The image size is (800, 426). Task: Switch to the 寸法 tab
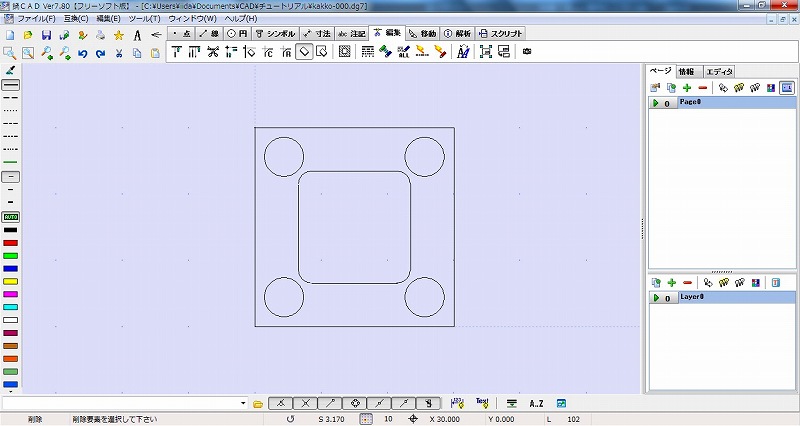316,34
